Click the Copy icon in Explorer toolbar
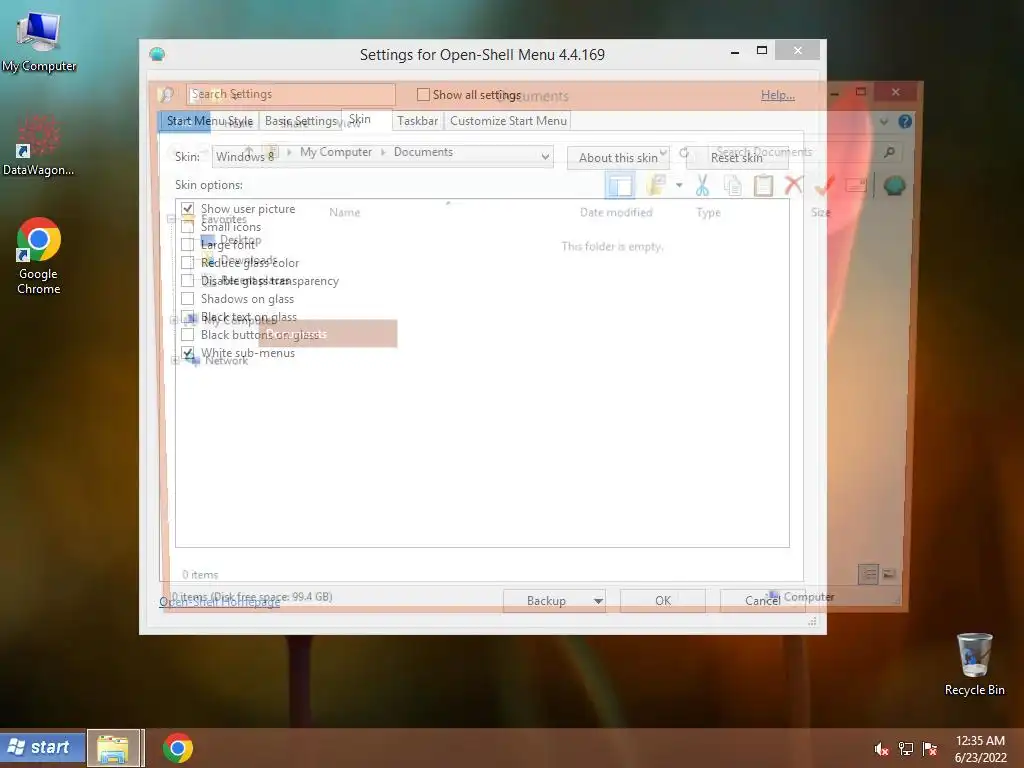The height and width of the screenshot is (768, 1024). click(x=733, y=185)
